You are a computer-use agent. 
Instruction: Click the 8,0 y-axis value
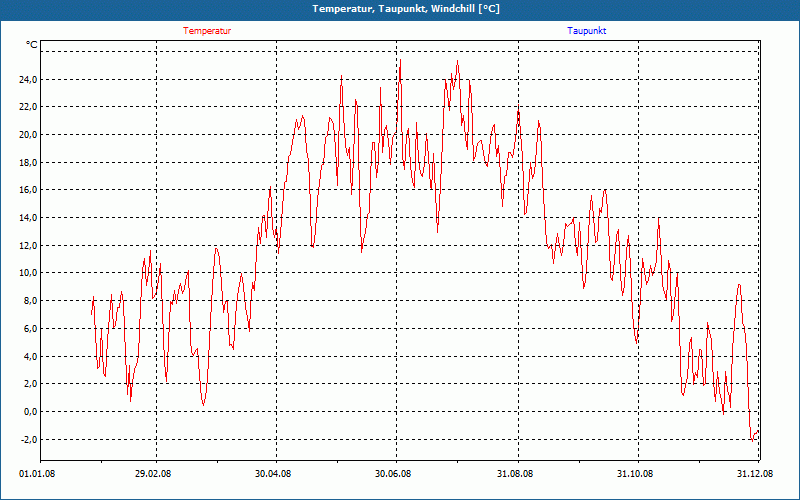tap(30, 301)
